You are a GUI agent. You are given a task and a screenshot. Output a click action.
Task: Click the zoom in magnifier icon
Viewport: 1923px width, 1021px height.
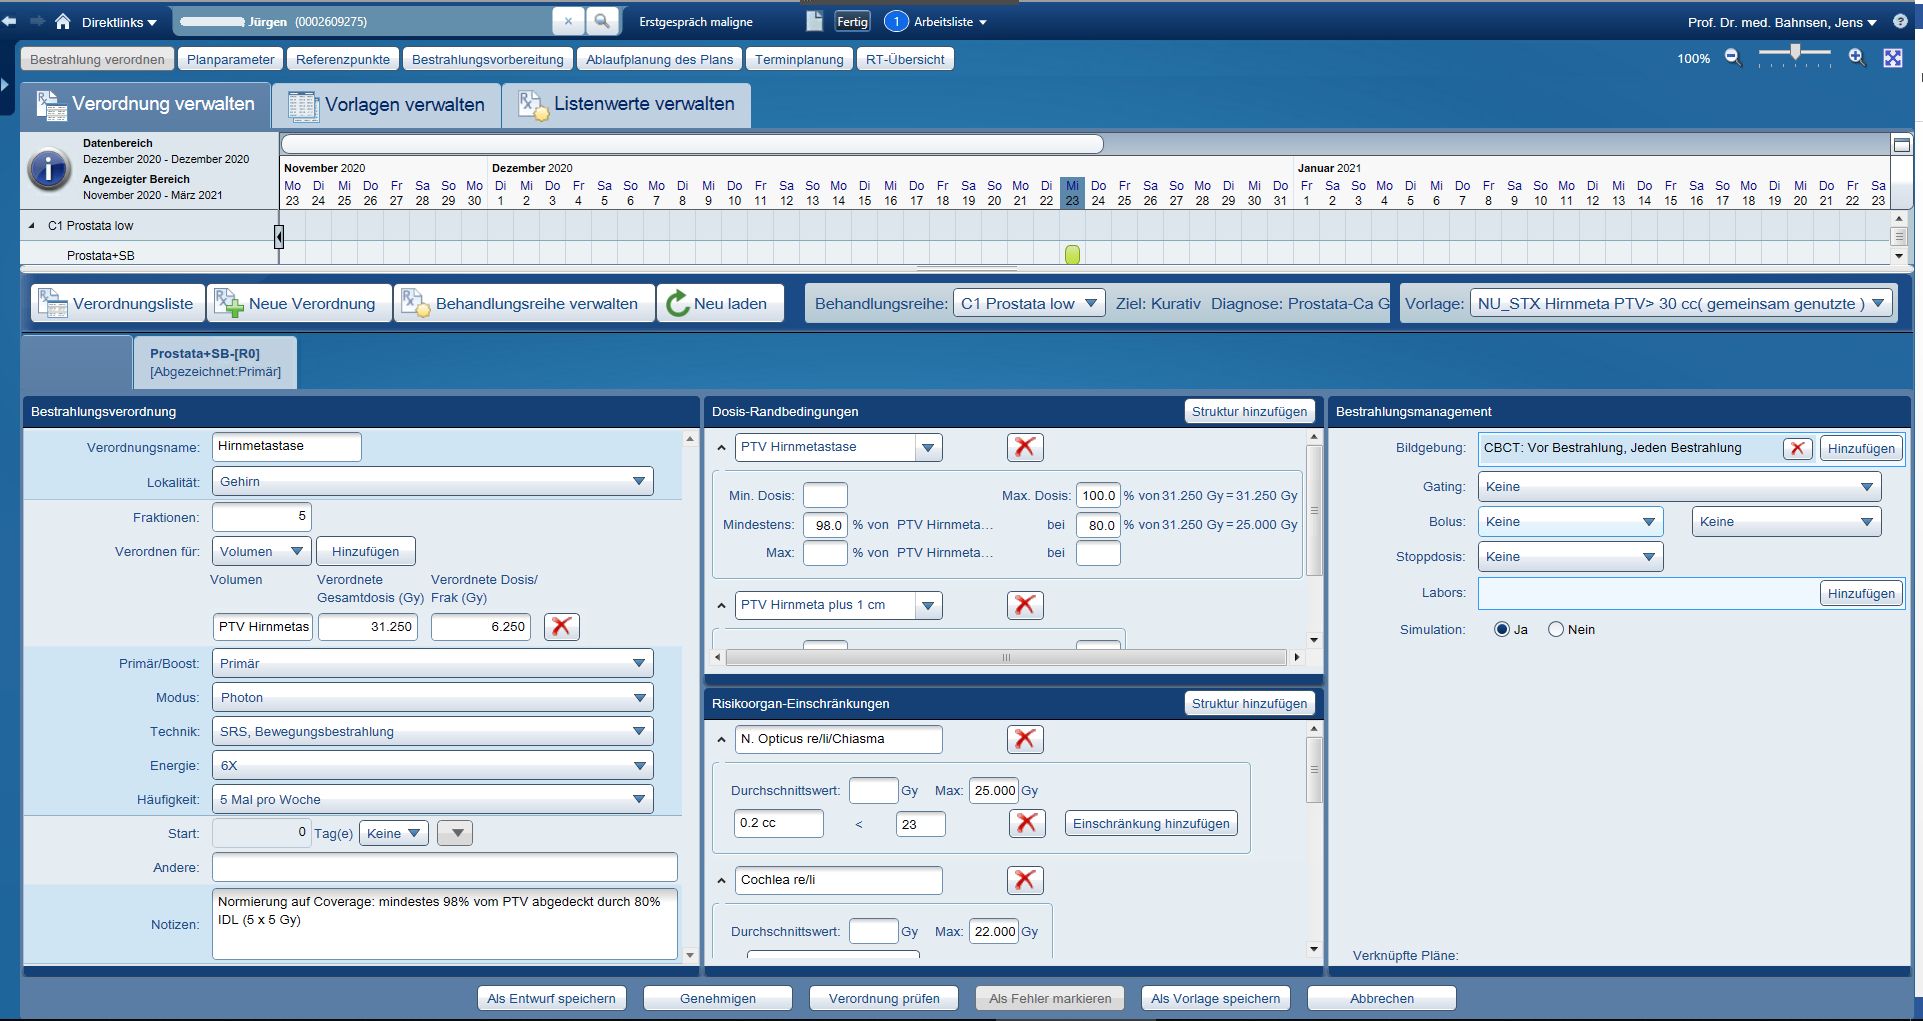[x=1857, y=58]
